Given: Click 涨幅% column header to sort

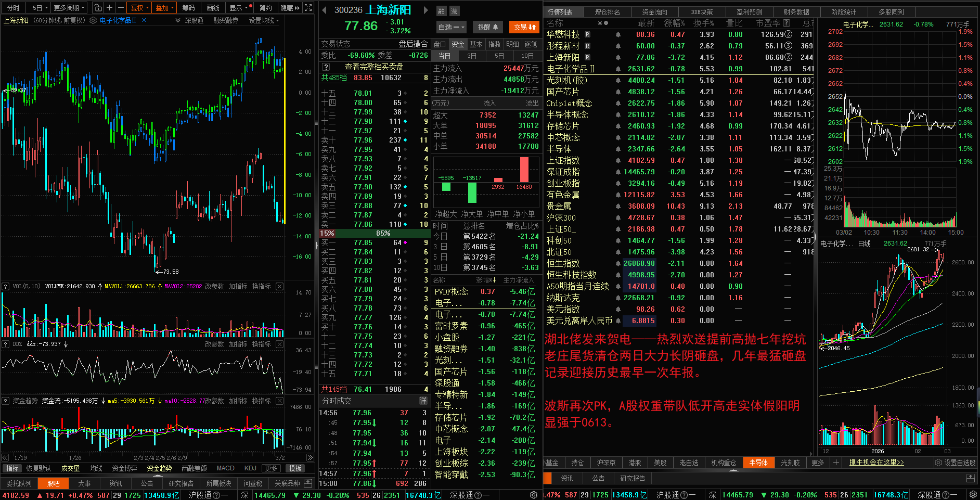Looking at the screenshot, I should pos(675,23).
